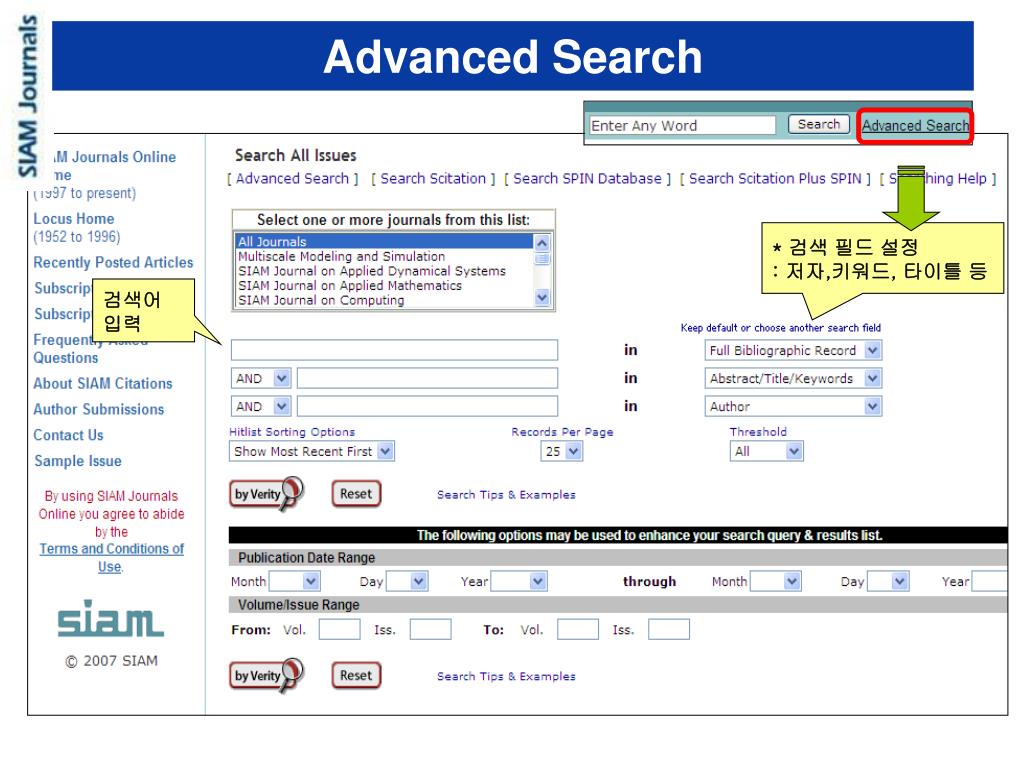
Task: Click the lower Reset button
Action: point(356,676)
